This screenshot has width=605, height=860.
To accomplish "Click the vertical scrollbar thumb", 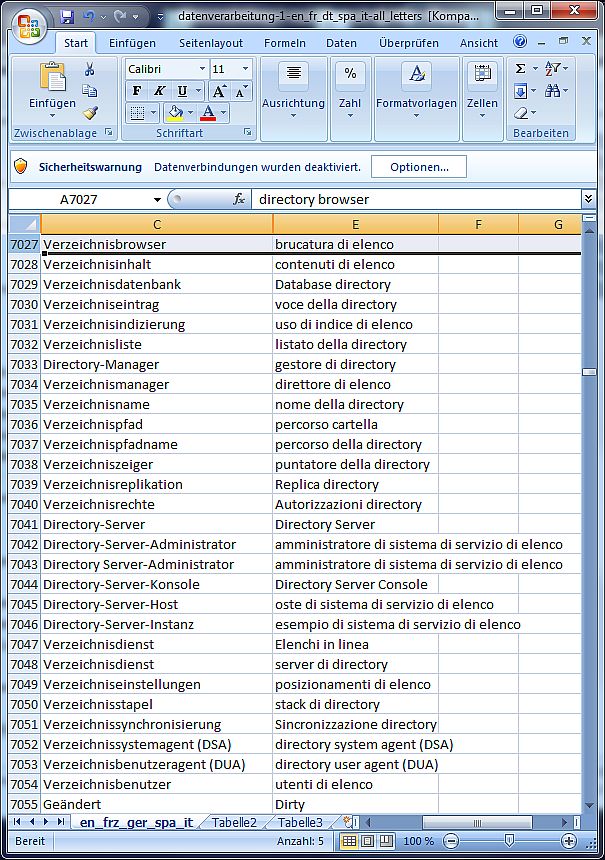I will point(589,372).
